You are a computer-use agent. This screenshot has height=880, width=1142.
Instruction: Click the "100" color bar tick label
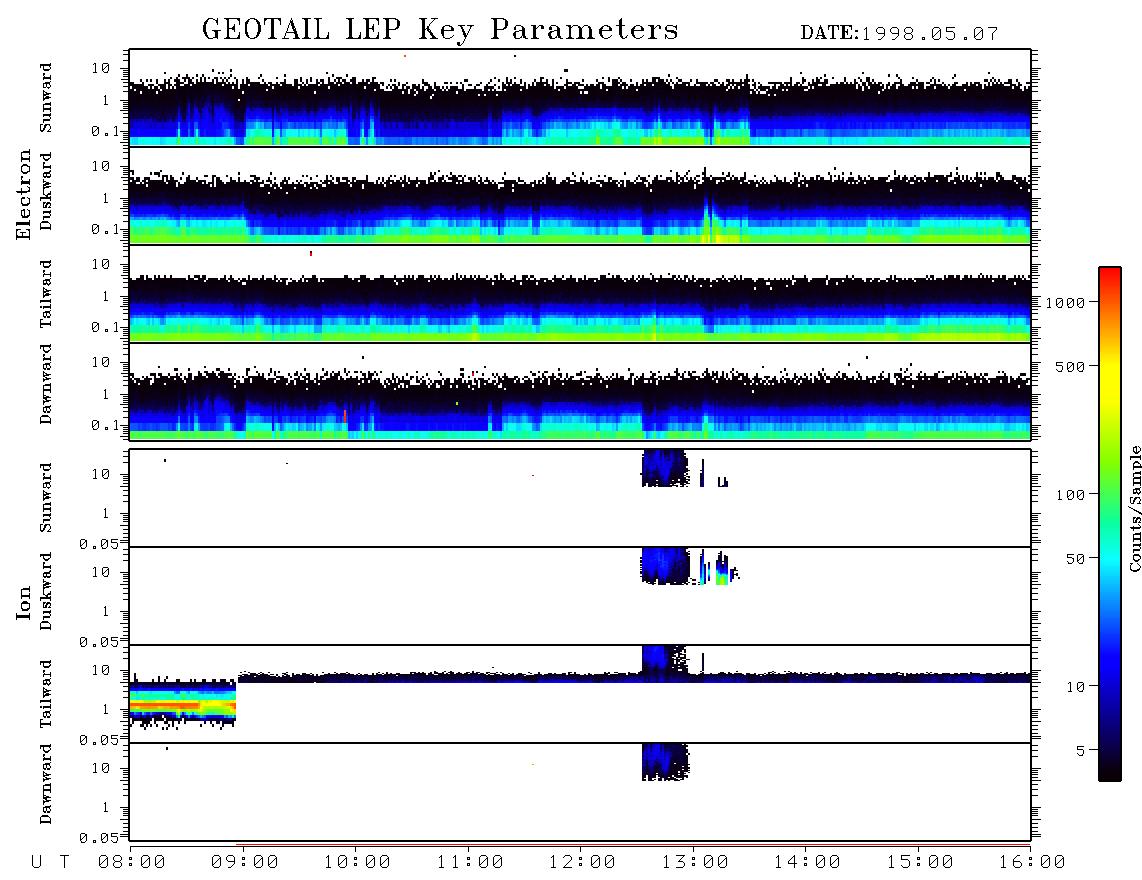pos(1070,495)
